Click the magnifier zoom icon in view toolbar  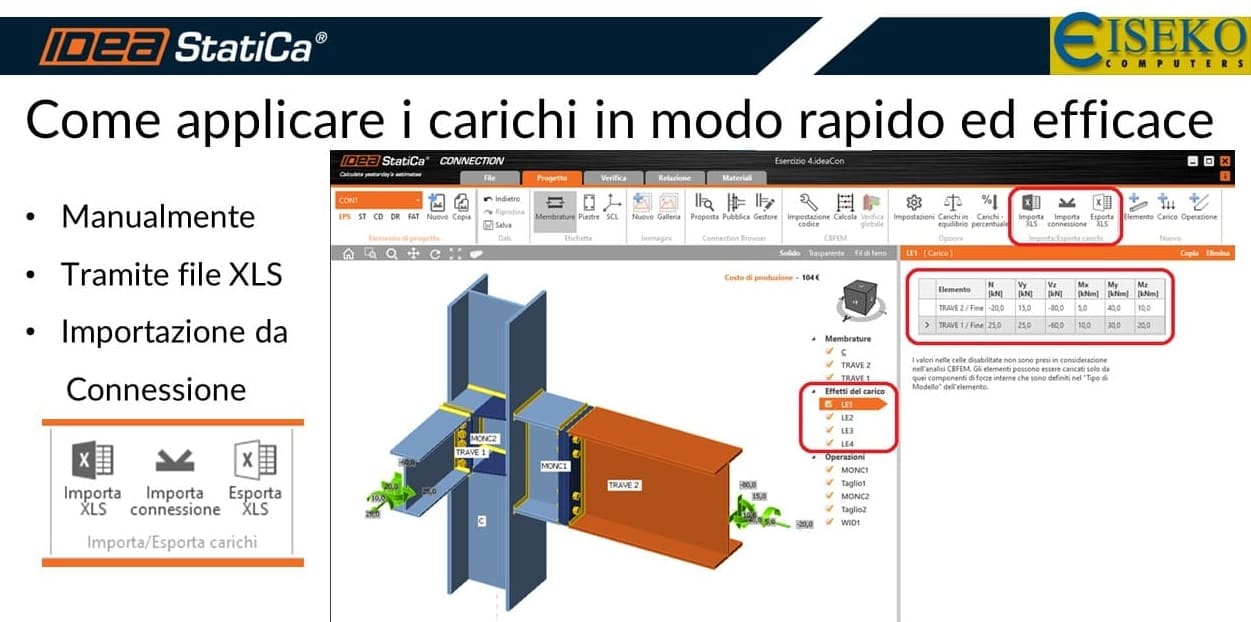click(392, 254)
